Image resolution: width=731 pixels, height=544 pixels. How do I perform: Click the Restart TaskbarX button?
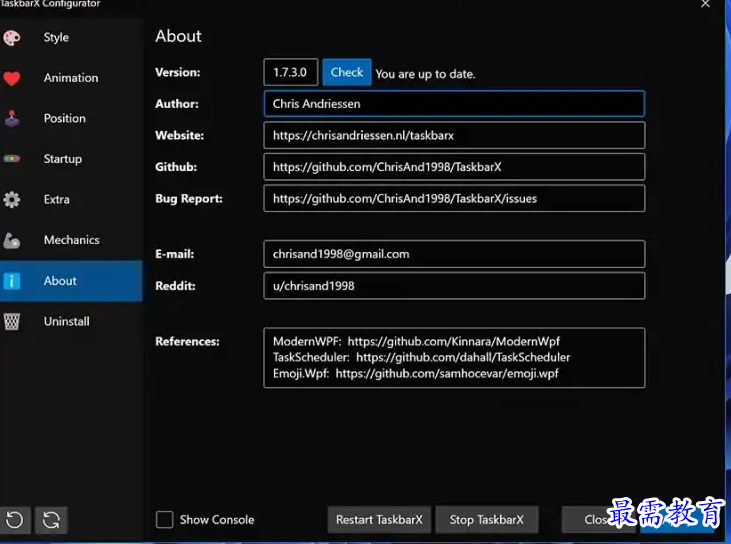(x=379, y=520)
